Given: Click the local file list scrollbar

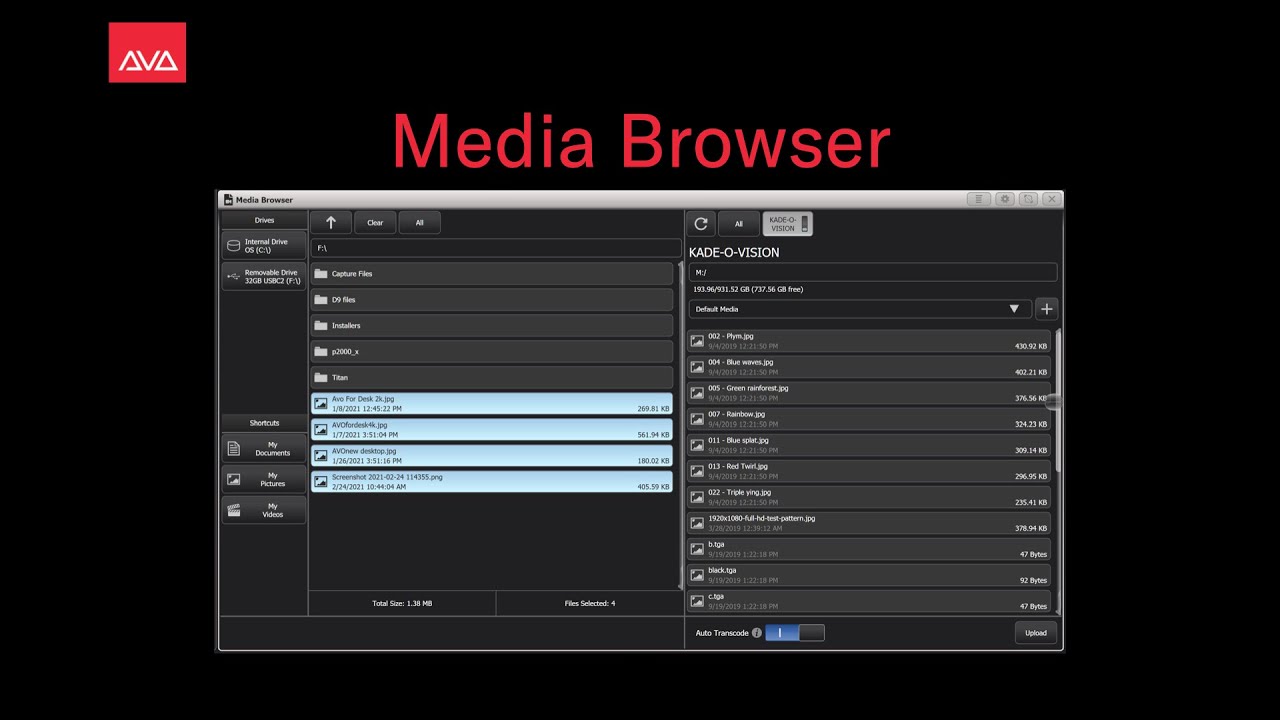Looking at the screenshot, I should tap(681, 426).
